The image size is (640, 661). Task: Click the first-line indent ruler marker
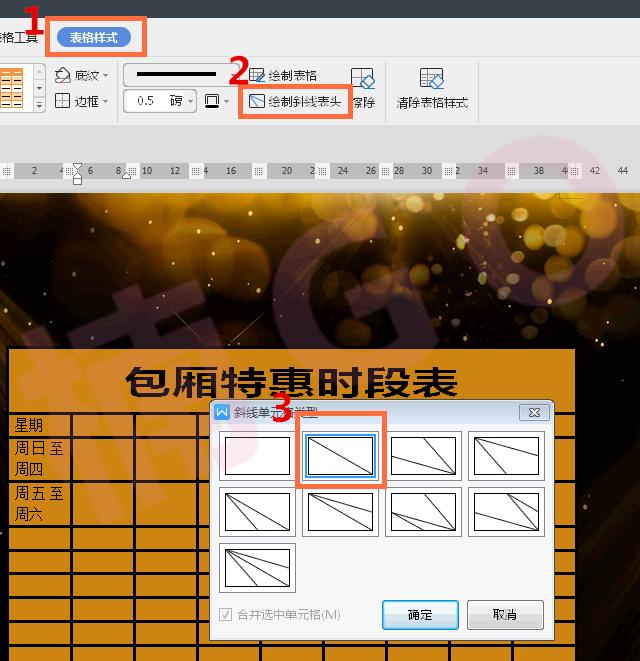(77, 167)
